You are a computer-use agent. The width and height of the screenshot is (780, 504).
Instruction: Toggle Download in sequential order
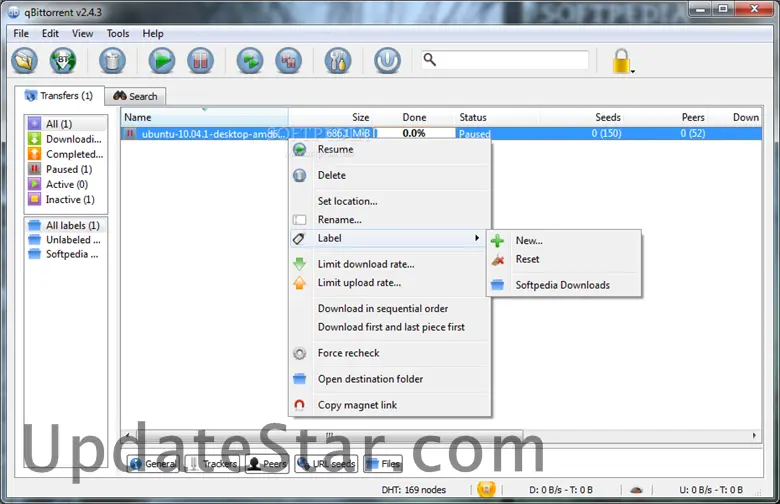coord(390,308)
